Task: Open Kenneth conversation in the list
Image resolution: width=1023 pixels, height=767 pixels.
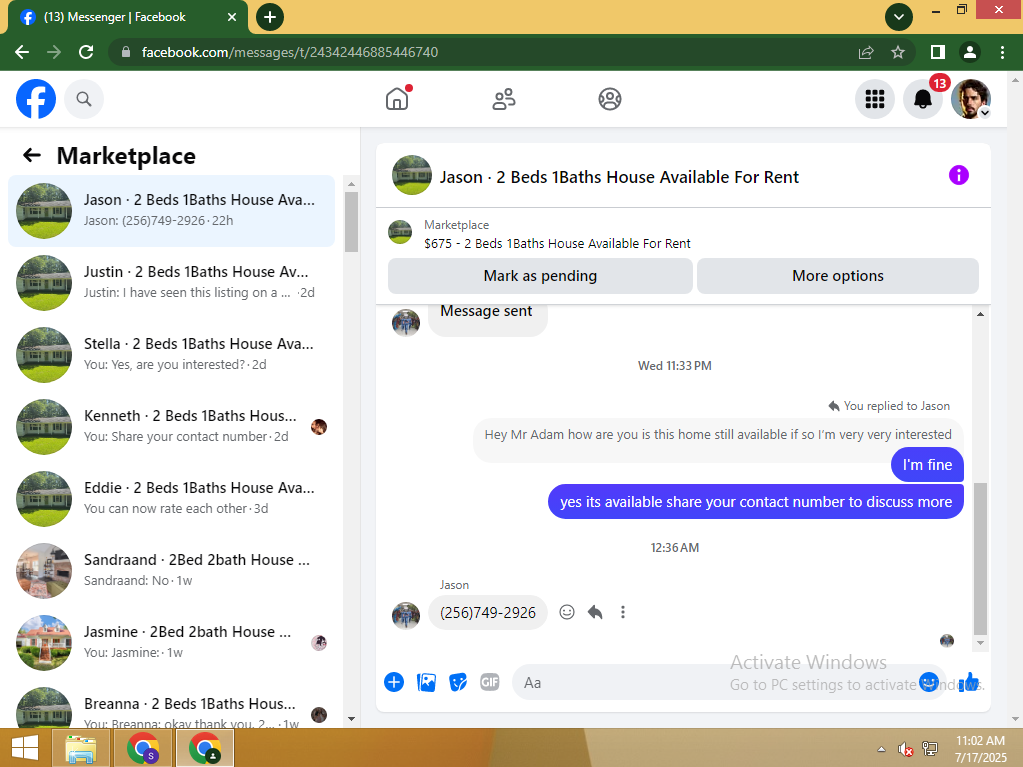Action: (x=172, y=427)
